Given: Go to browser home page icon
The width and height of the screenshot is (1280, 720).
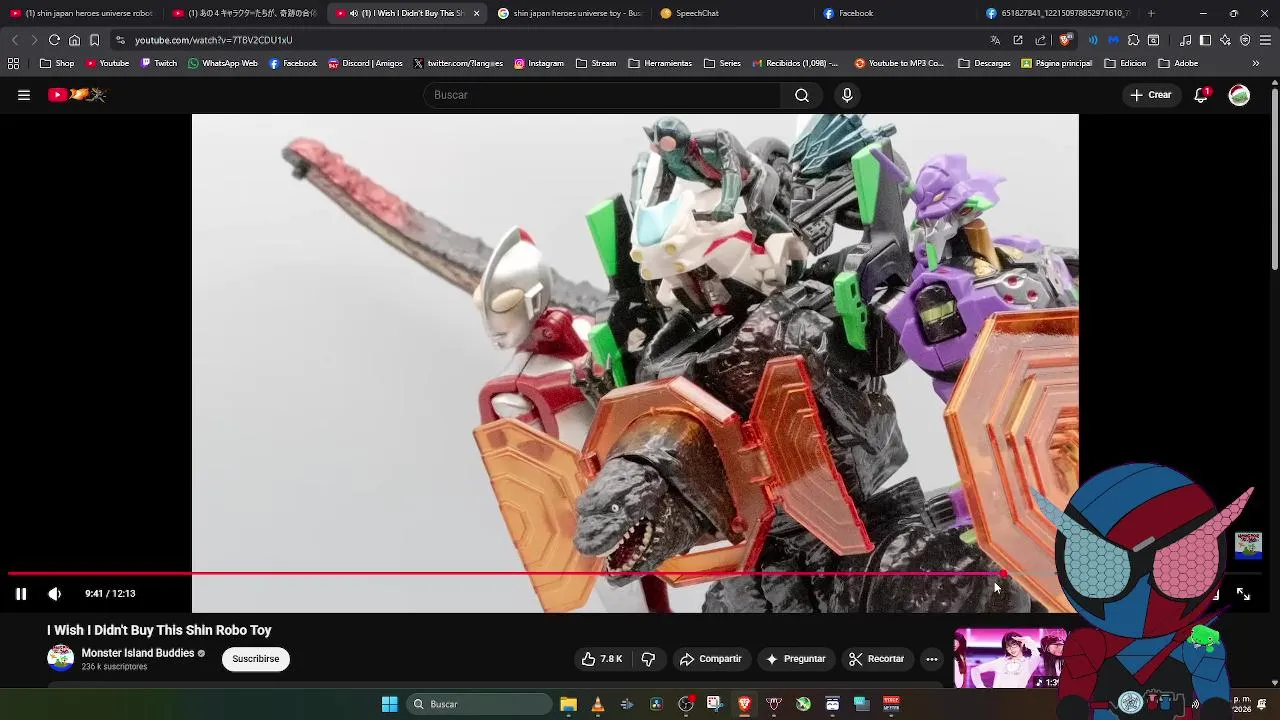Looking at the screenshot, I should 74,40.
